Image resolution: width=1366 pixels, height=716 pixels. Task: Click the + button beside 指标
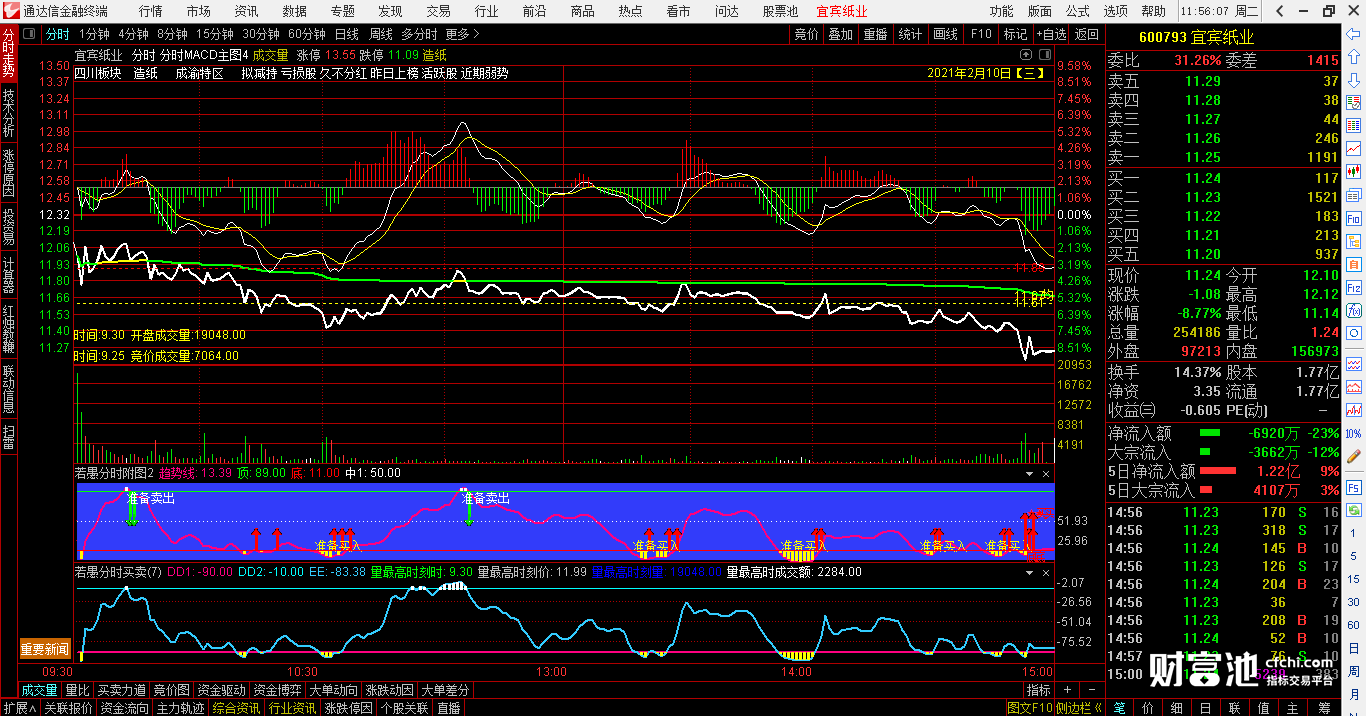[x=1067, y=690]
